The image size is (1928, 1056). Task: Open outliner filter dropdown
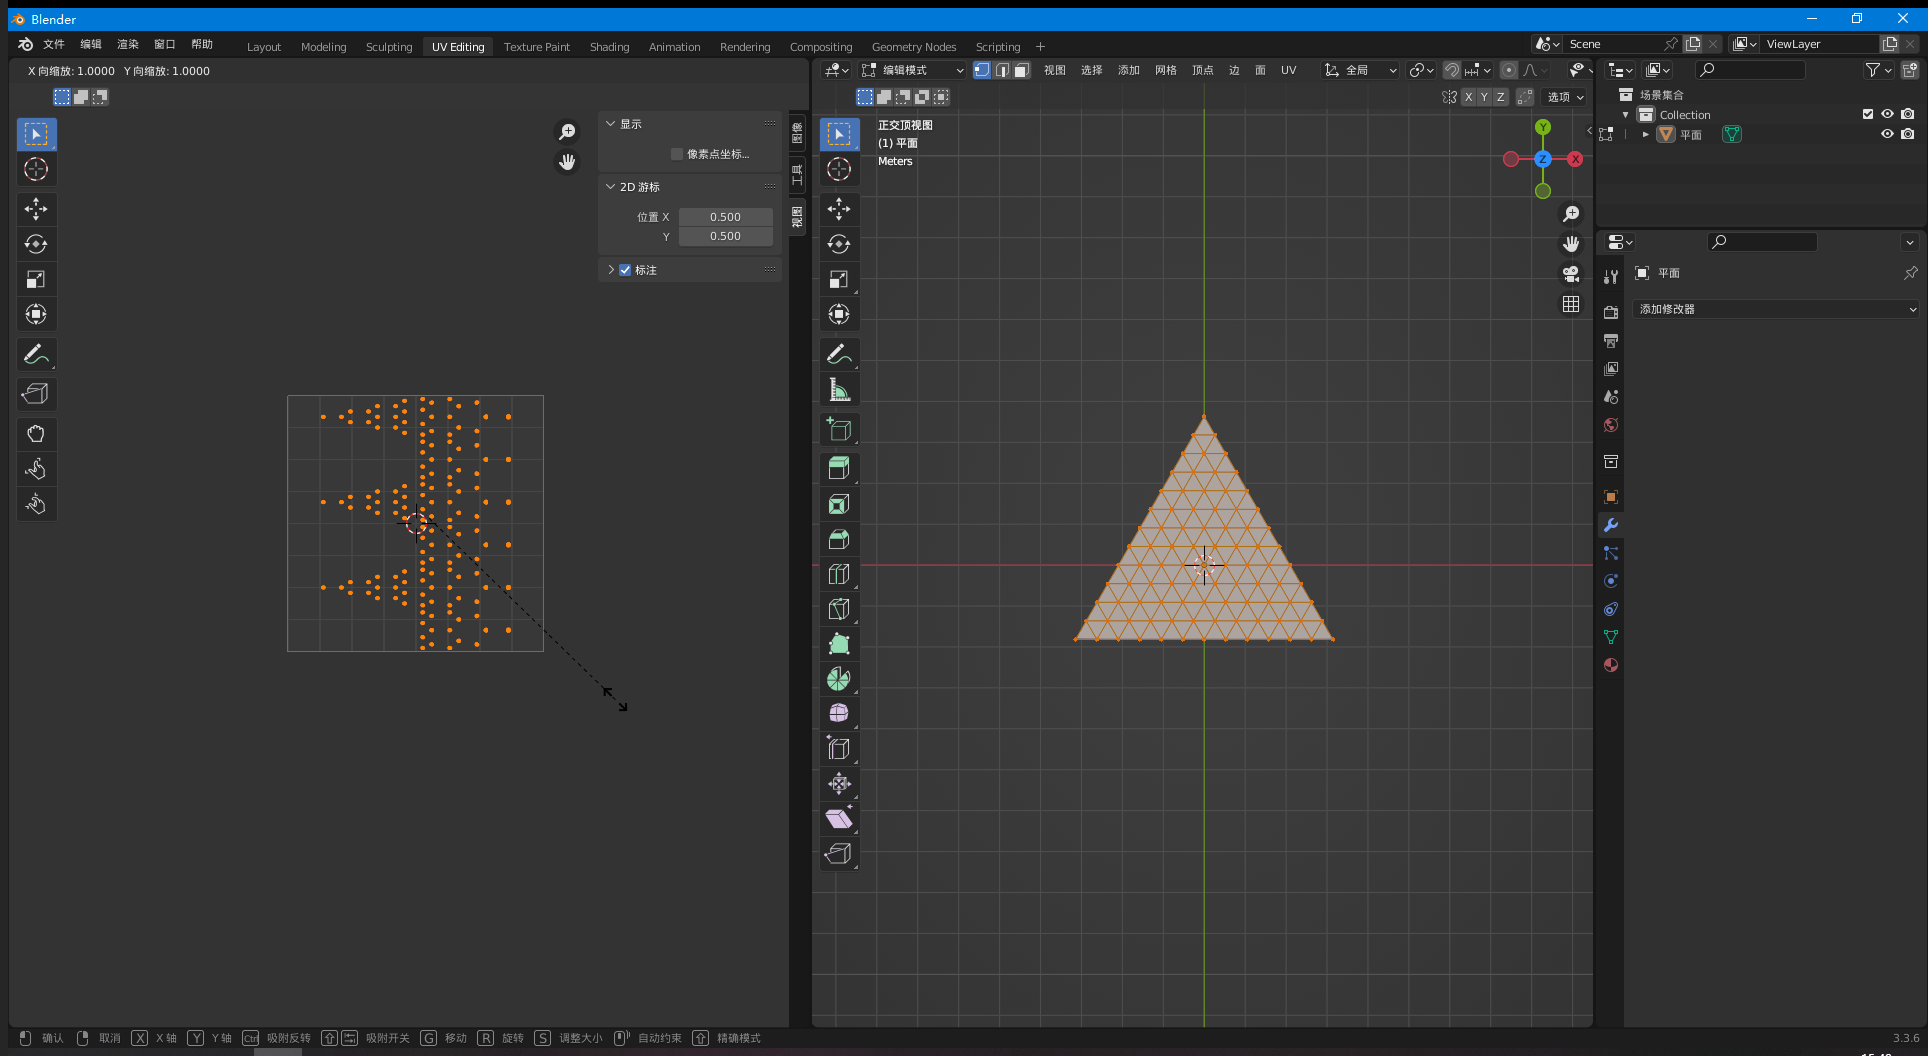(1878, 70)
